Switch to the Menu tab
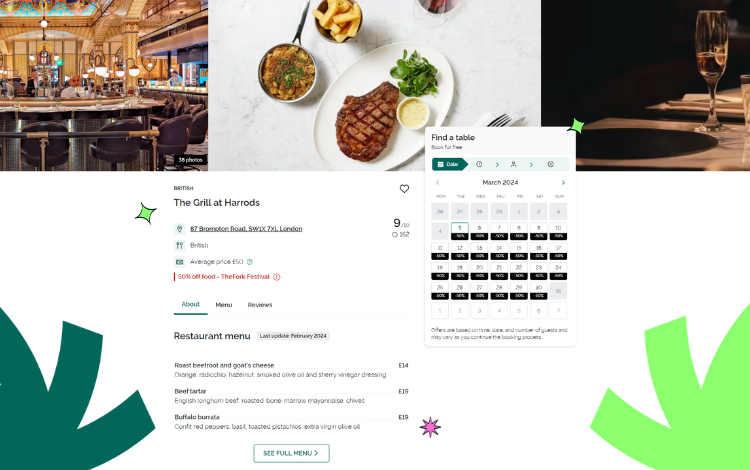The height and width of the screenshot is (470, 750). click(223, 305)
